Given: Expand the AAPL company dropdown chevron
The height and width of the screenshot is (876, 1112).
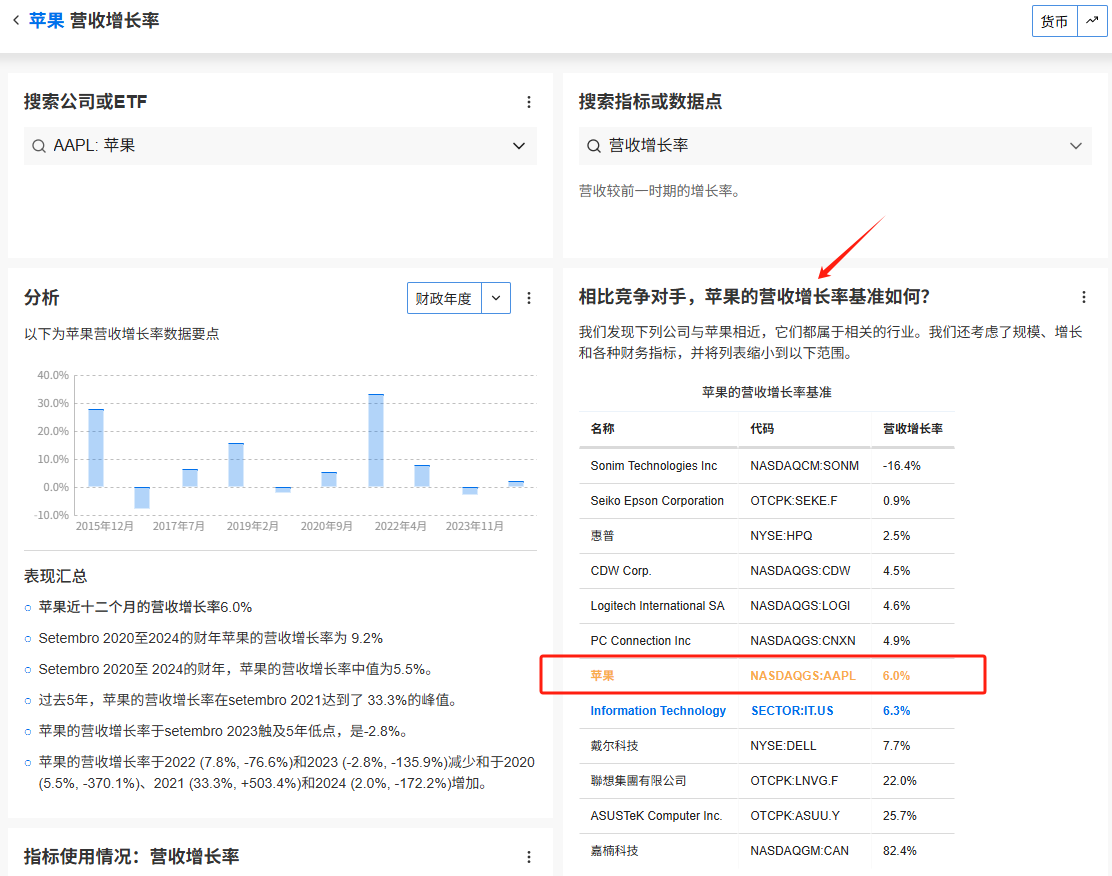Looking at the screenshot, I should pyautogui.click(x=519, y=146).
